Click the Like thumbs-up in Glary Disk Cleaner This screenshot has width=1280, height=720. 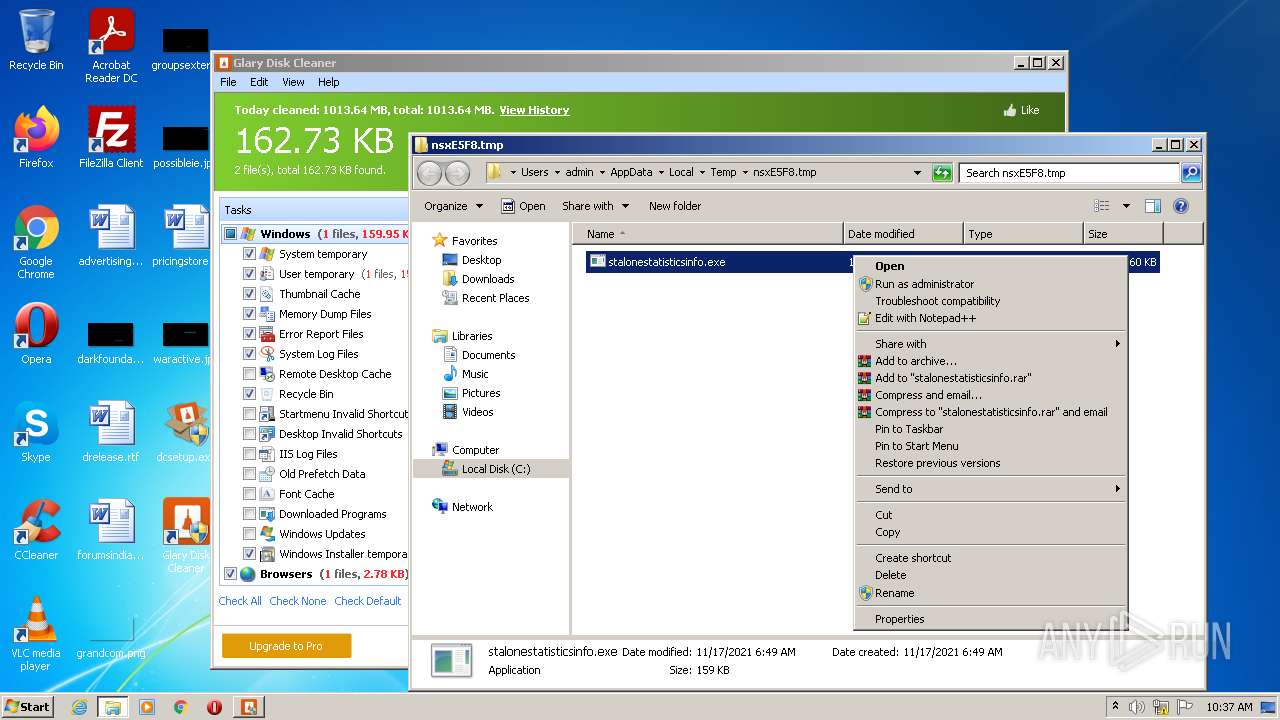click(1021, 110)
